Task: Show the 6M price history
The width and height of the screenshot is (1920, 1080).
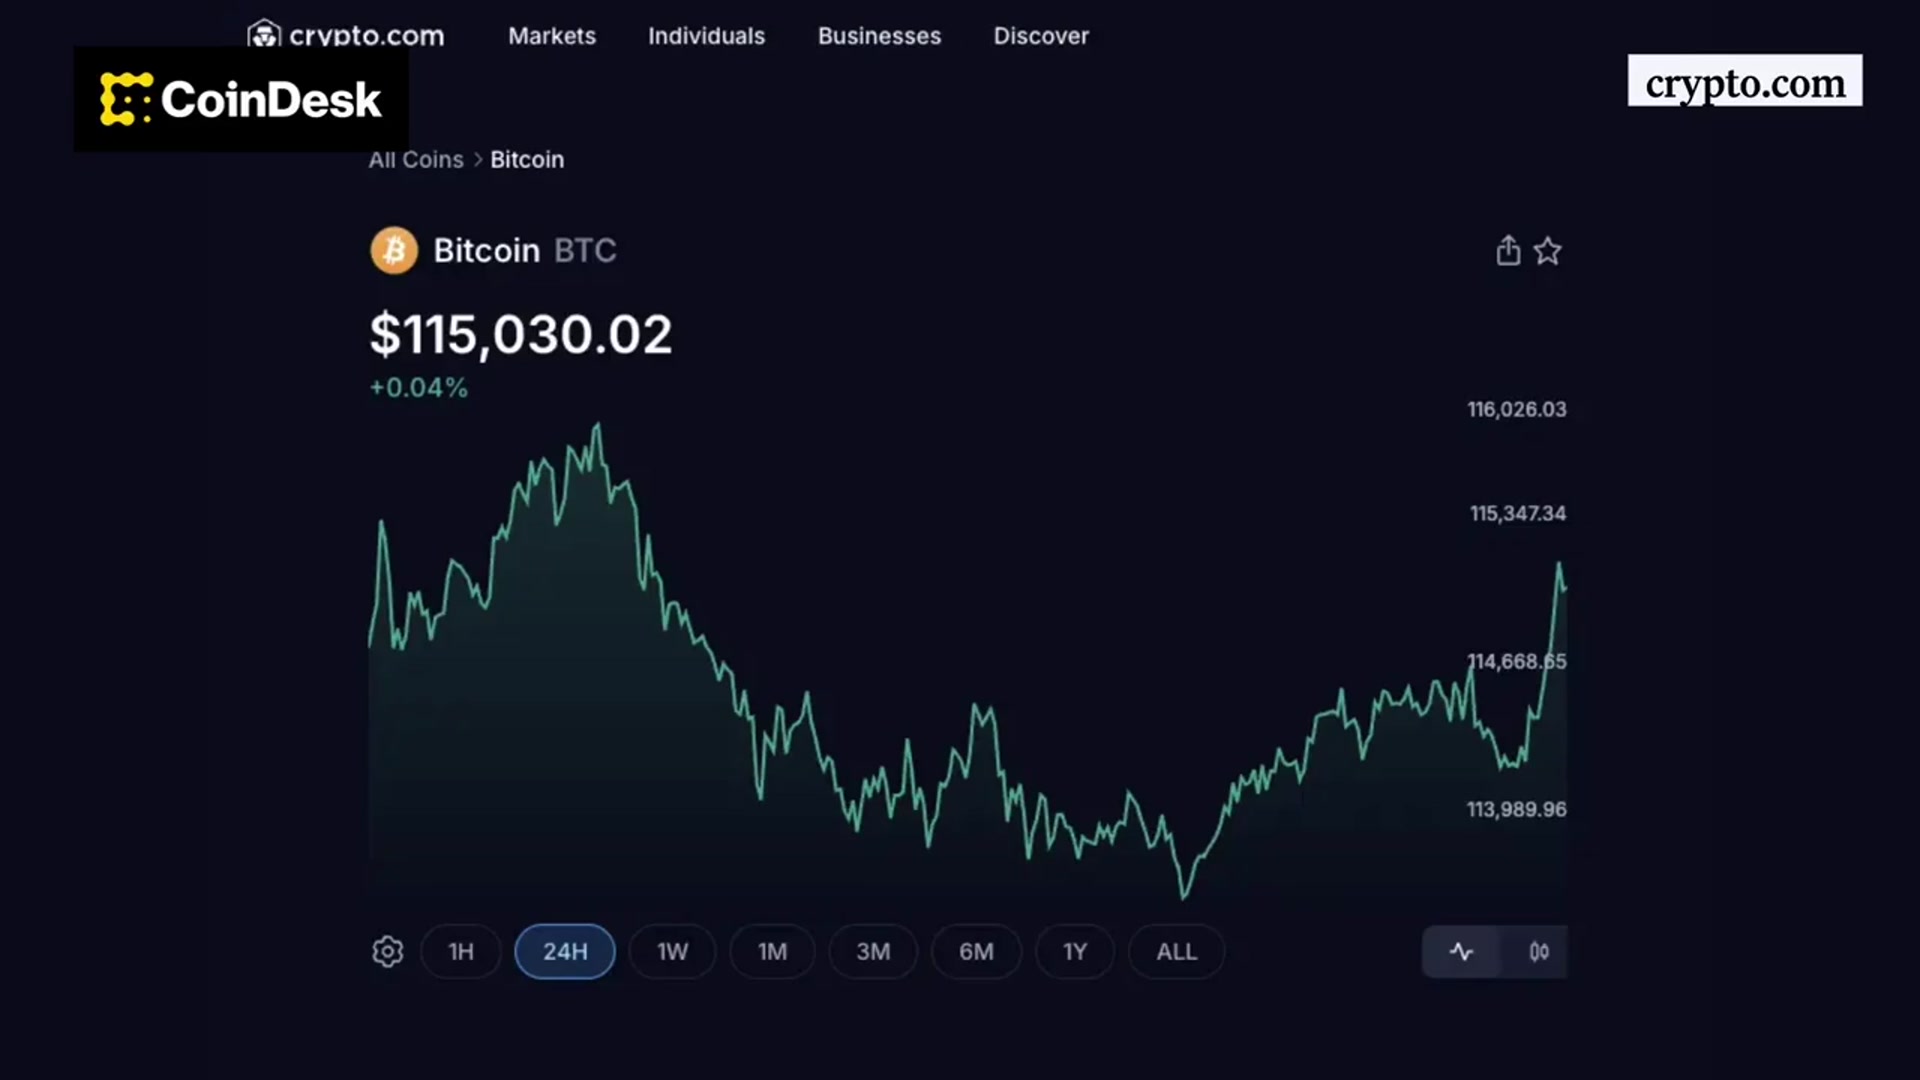Action: tap(976, 951)
